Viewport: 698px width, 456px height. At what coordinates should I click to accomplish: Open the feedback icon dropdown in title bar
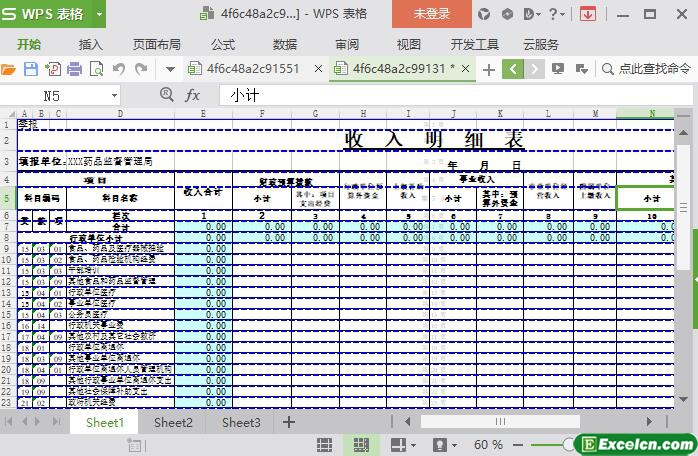(x=532, y=14)
